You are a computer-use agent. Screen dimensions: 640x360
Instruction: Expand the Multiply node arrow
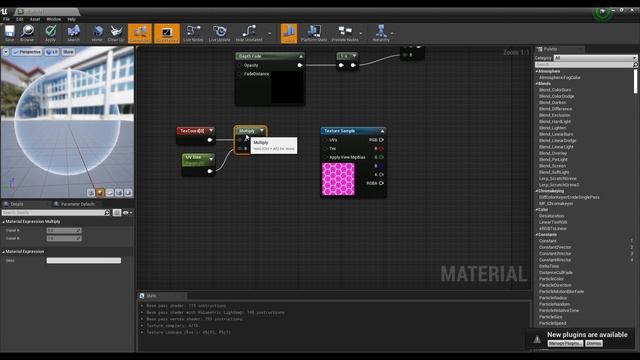pyautogui.click(x=262, y=131)
